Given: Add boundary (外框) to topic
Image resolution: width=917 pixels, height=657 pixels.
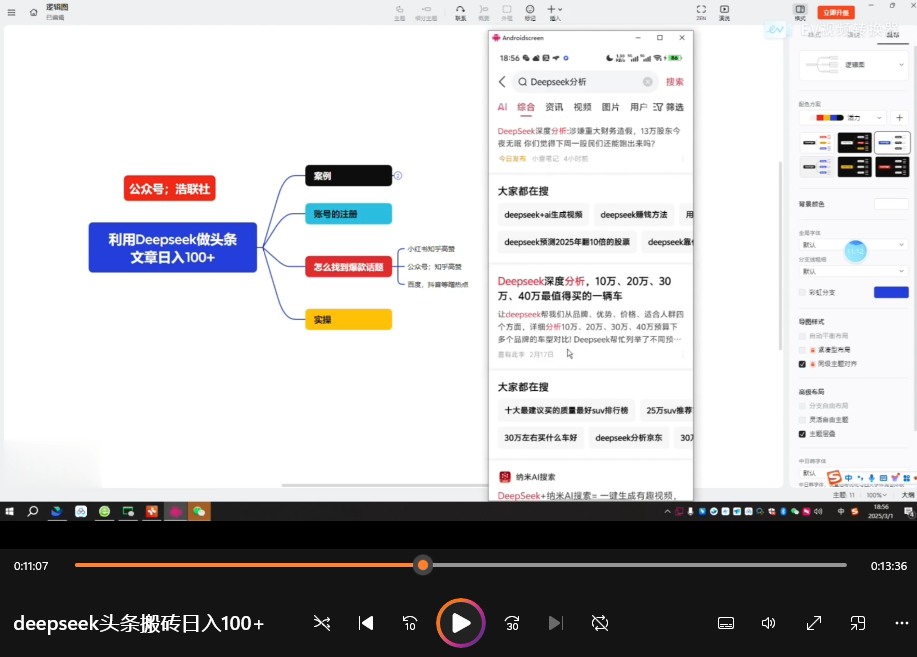Looking at the screenshot, I should (x=506, y=12).
